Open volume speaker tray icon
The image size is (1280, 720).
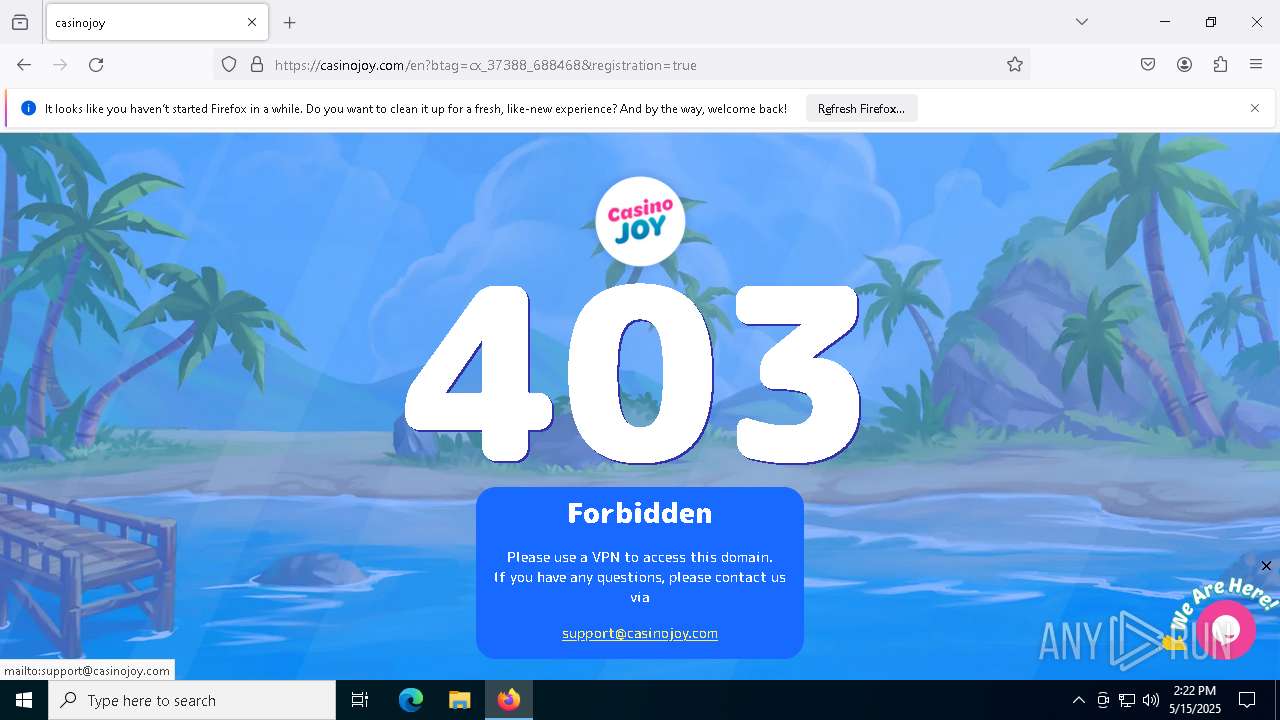pyautogui.click(x=1151, y=700)
